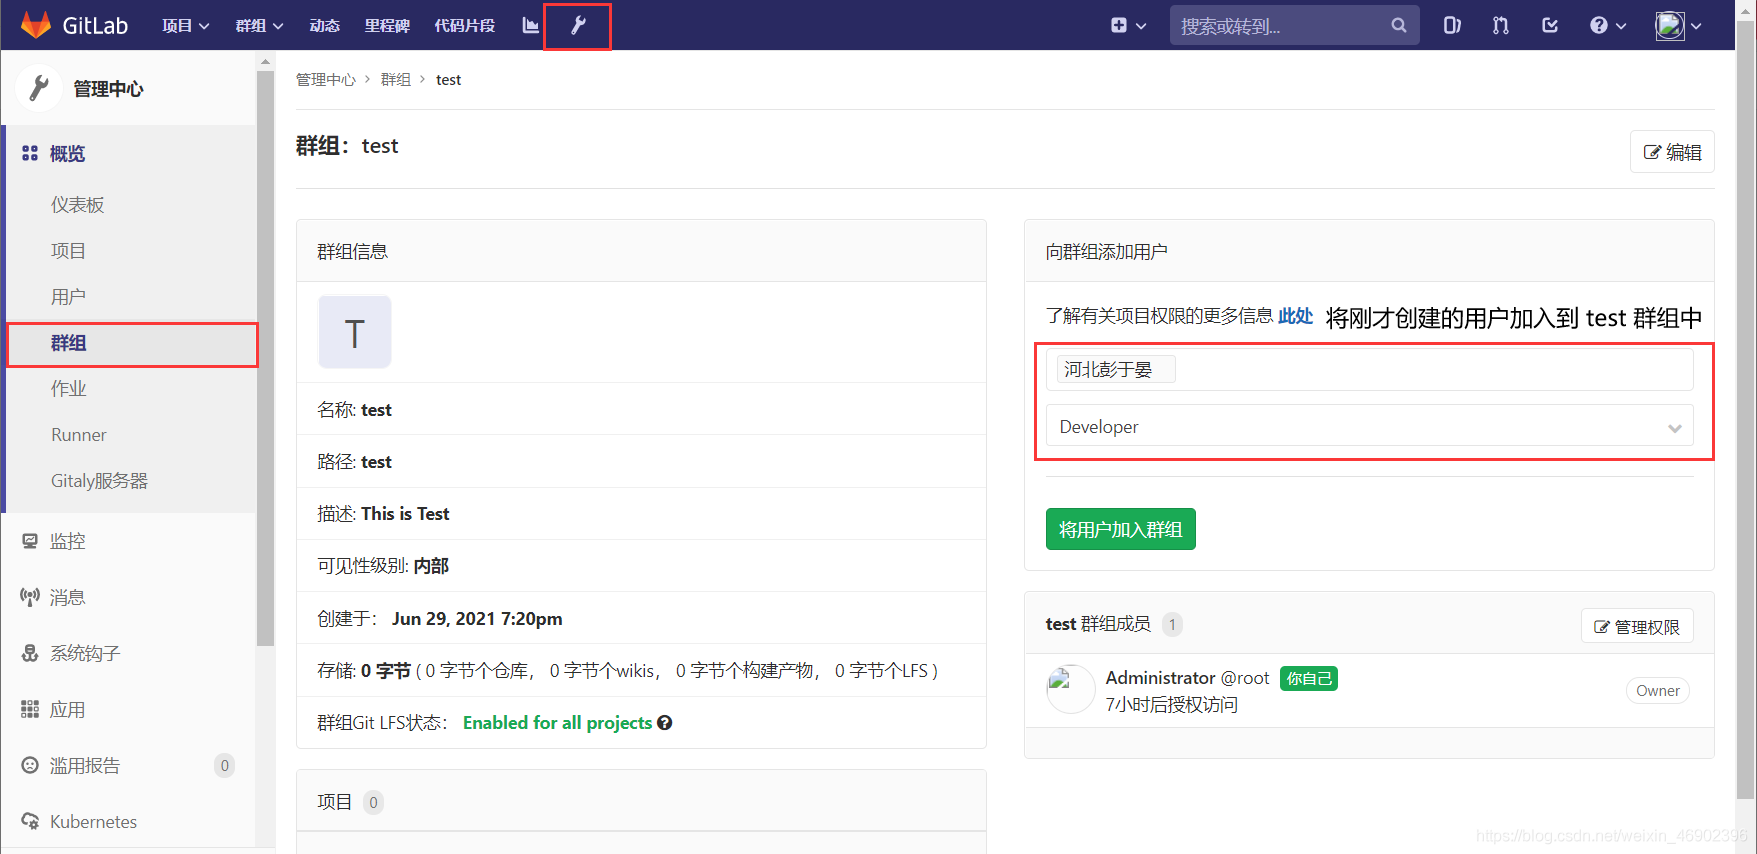Click the 群组 breadcrumb link
Screen dimensions: 1757x854
(396, 79)
